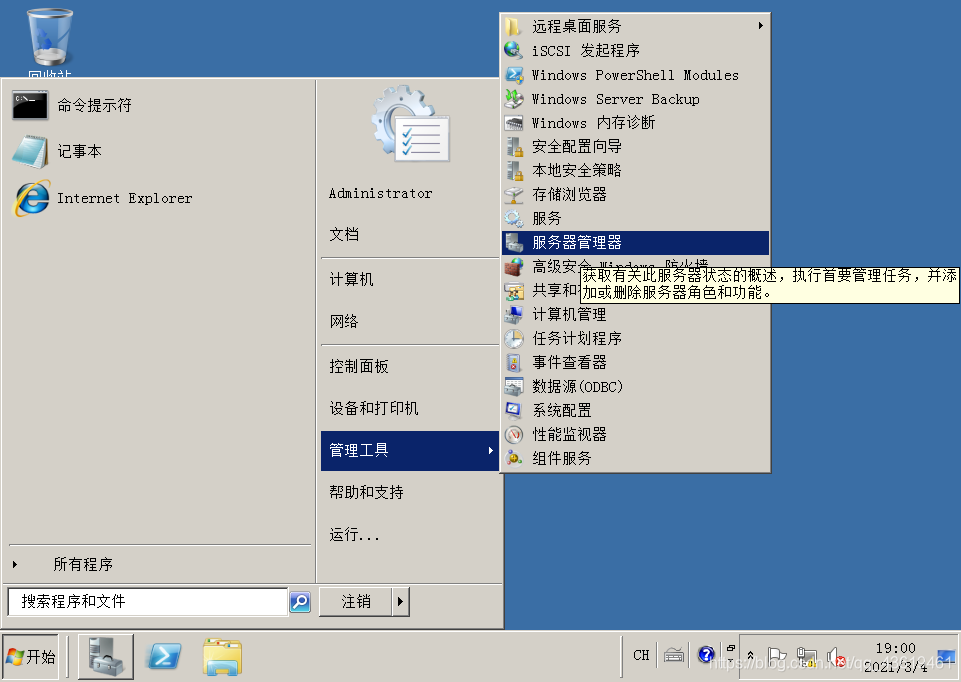Click the 任务计划程序 clock icon
This screenshot has width=961, height=682.
coord(514,338)
